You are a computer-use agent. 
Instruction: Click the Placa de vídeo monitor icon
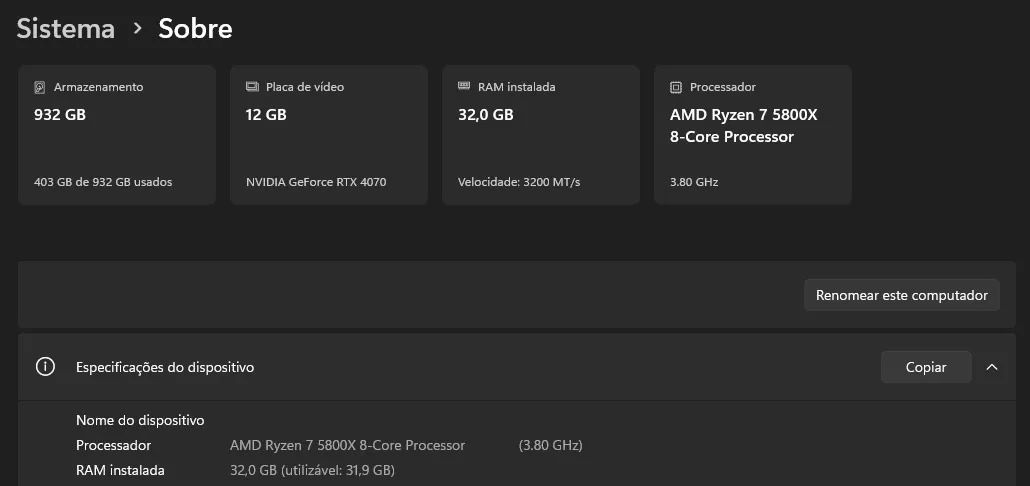[252, 87]
